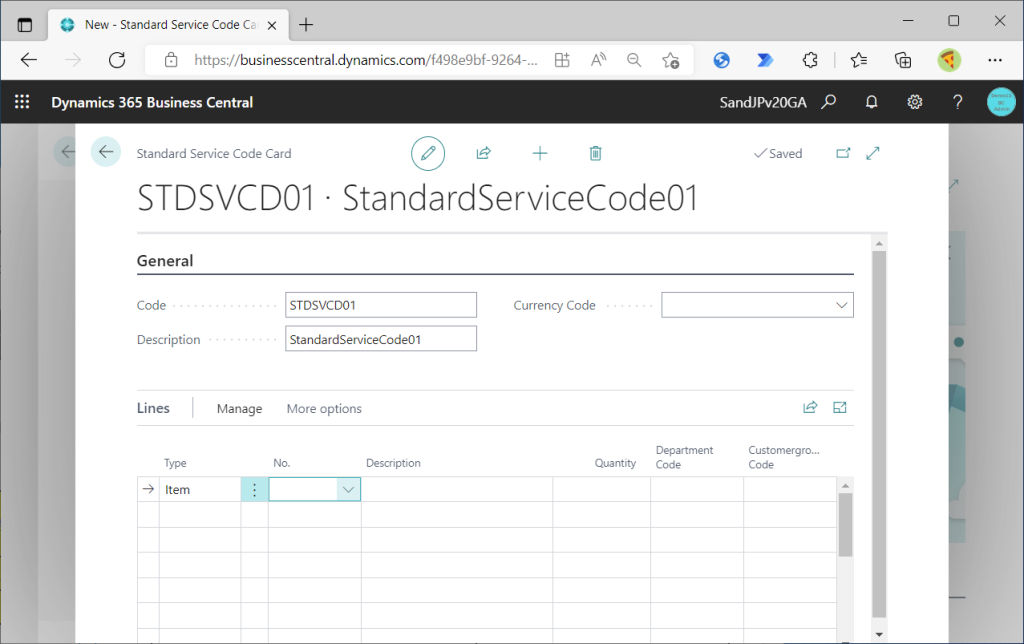Click the Dynamics 365 Business Central title
Screen dimensions: 1024x644
[152, 102]
